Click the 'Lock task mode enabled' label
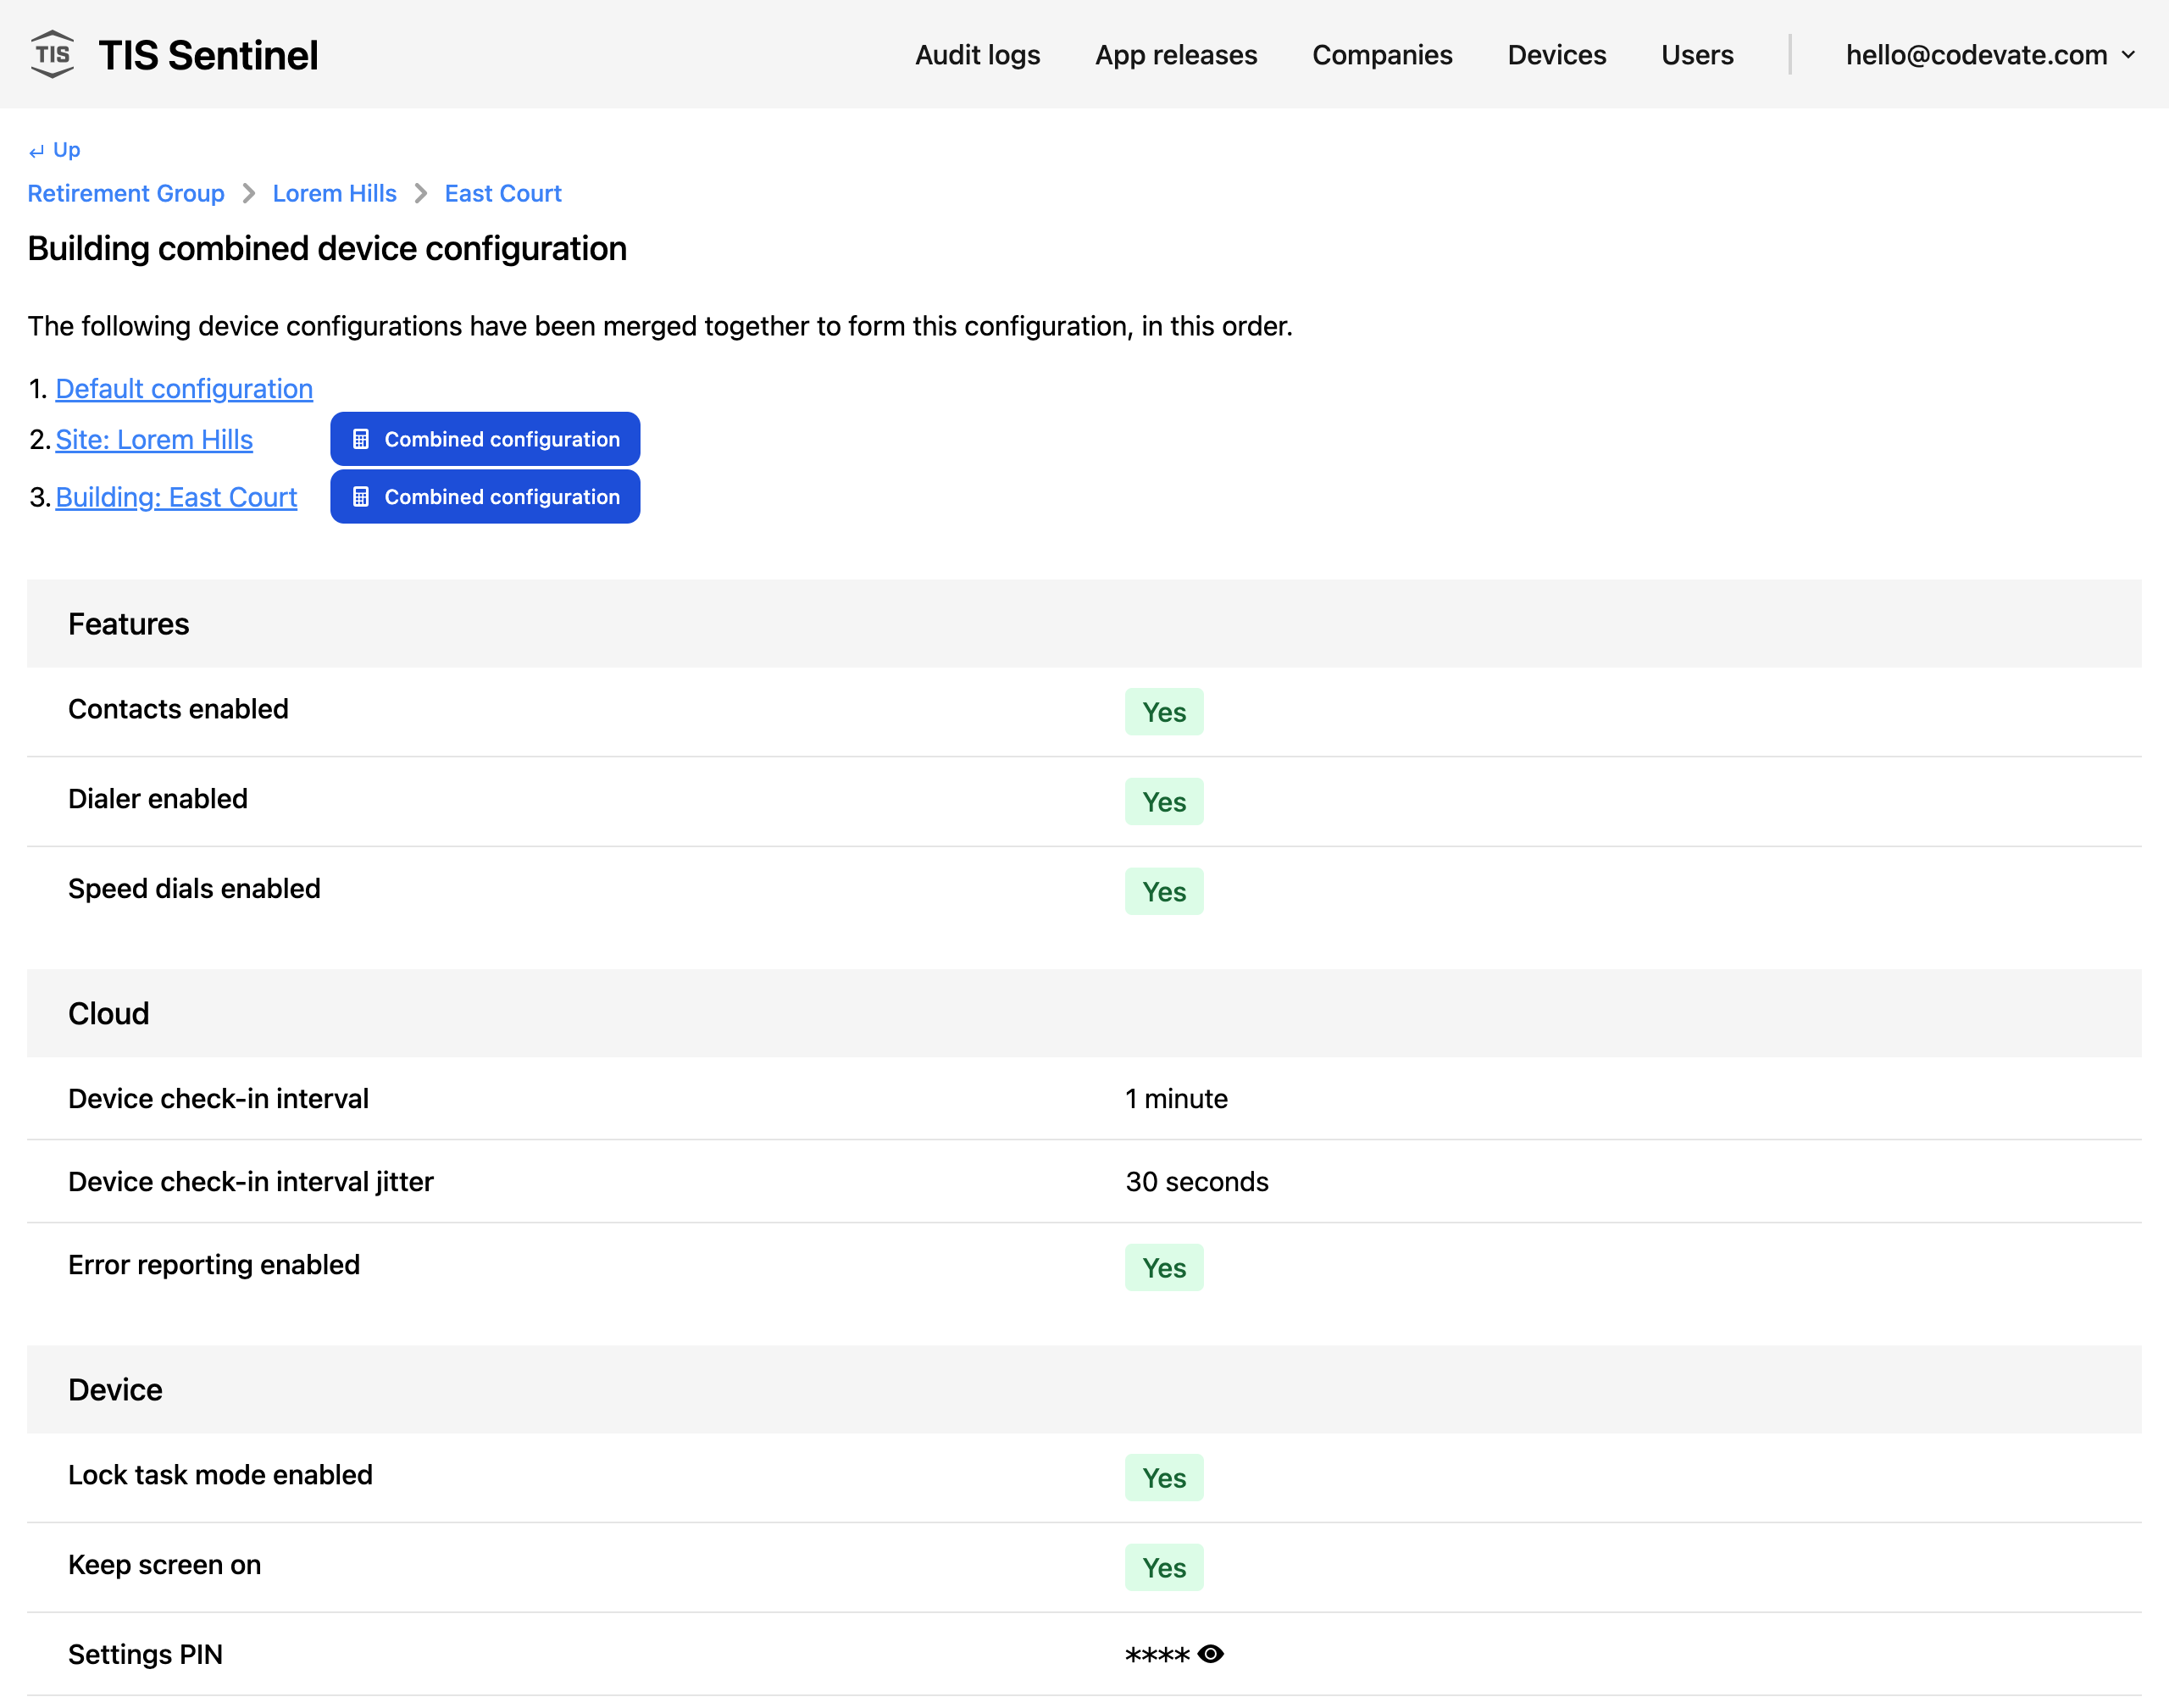Screen dimensions: 2169x1708 220,1475
